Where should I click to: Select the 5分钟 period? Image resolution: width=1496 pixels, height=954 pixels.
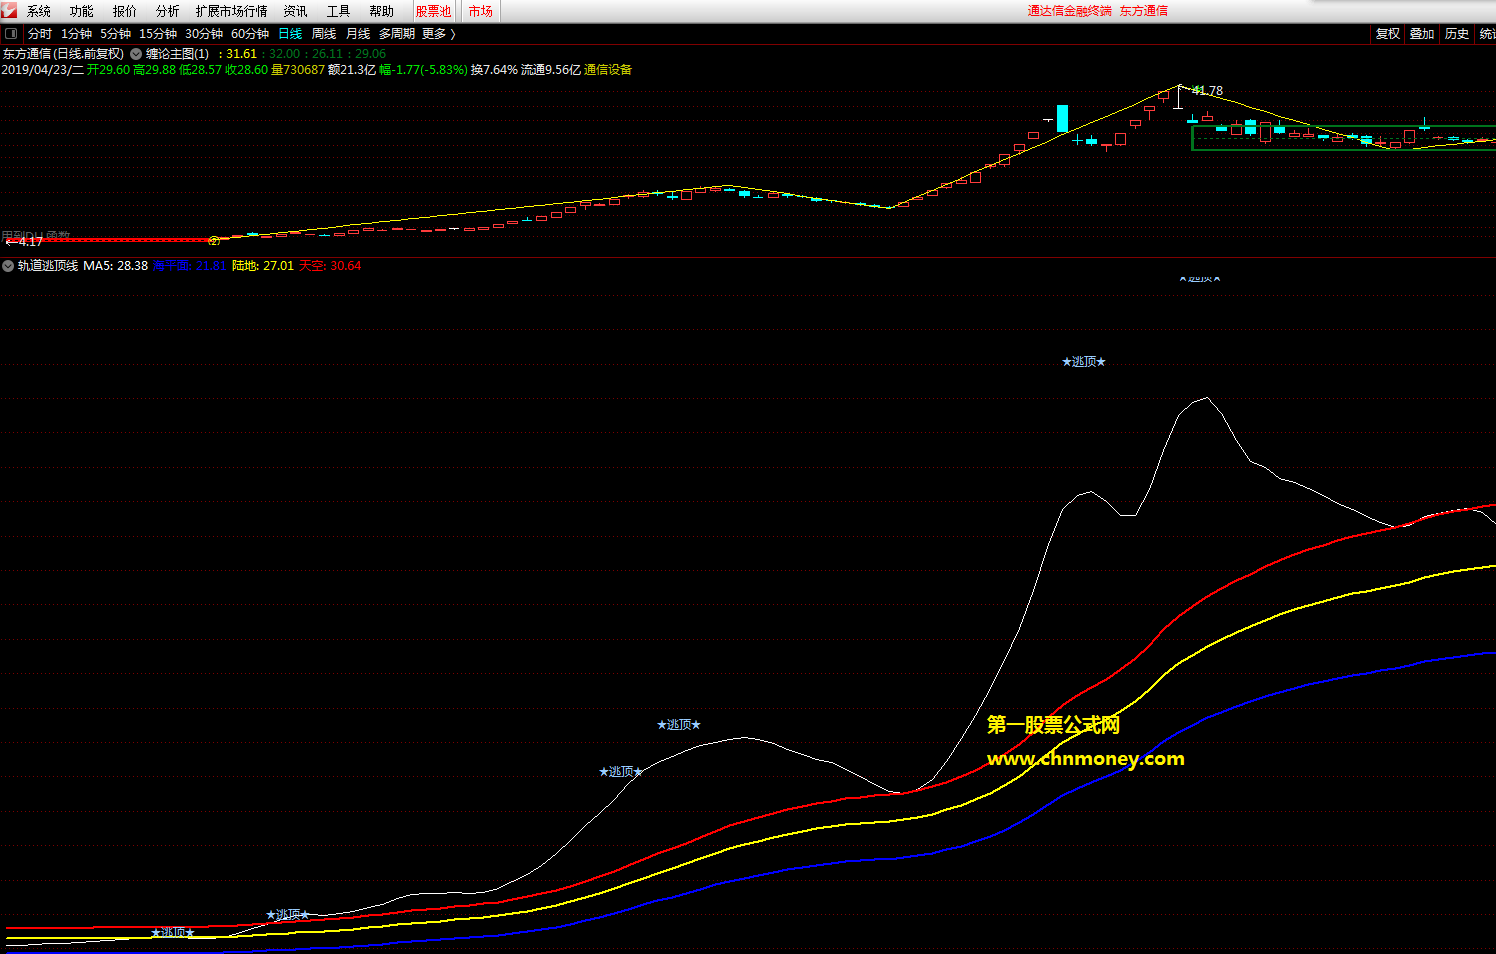point(116,34)
